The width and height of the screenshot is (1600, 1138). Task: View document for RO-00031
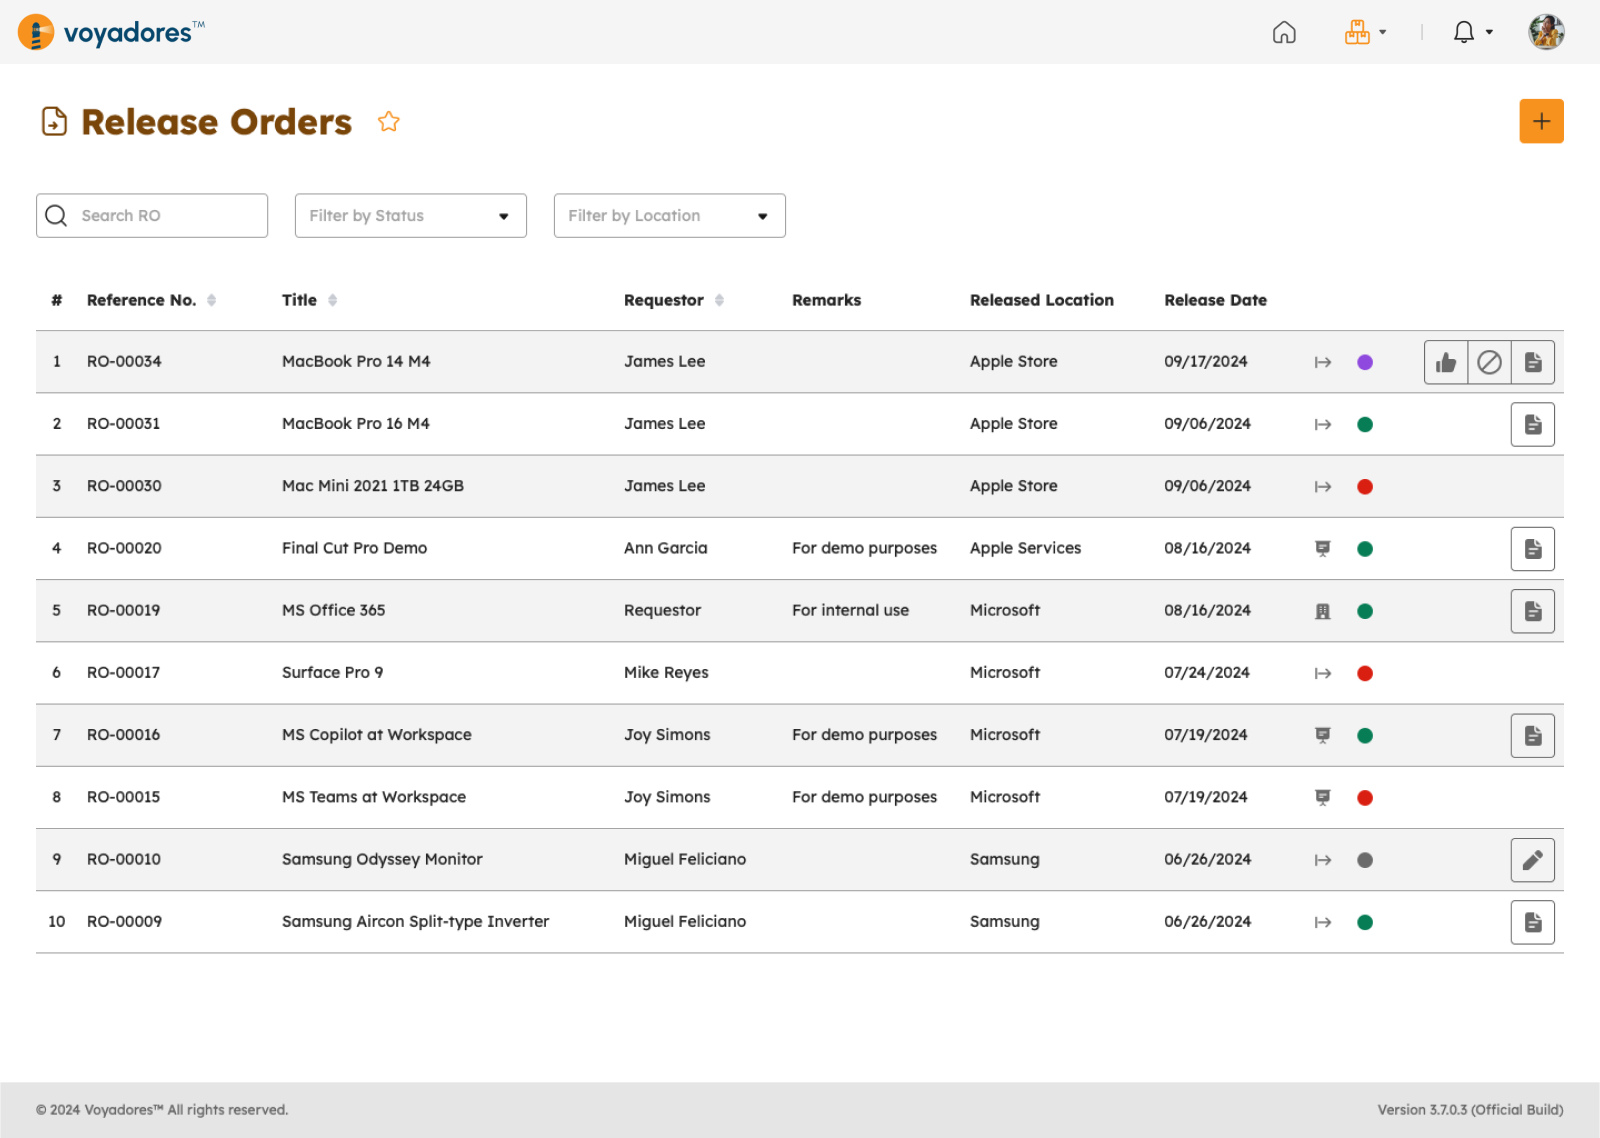pyautogui.click(x=1533, y=424)
